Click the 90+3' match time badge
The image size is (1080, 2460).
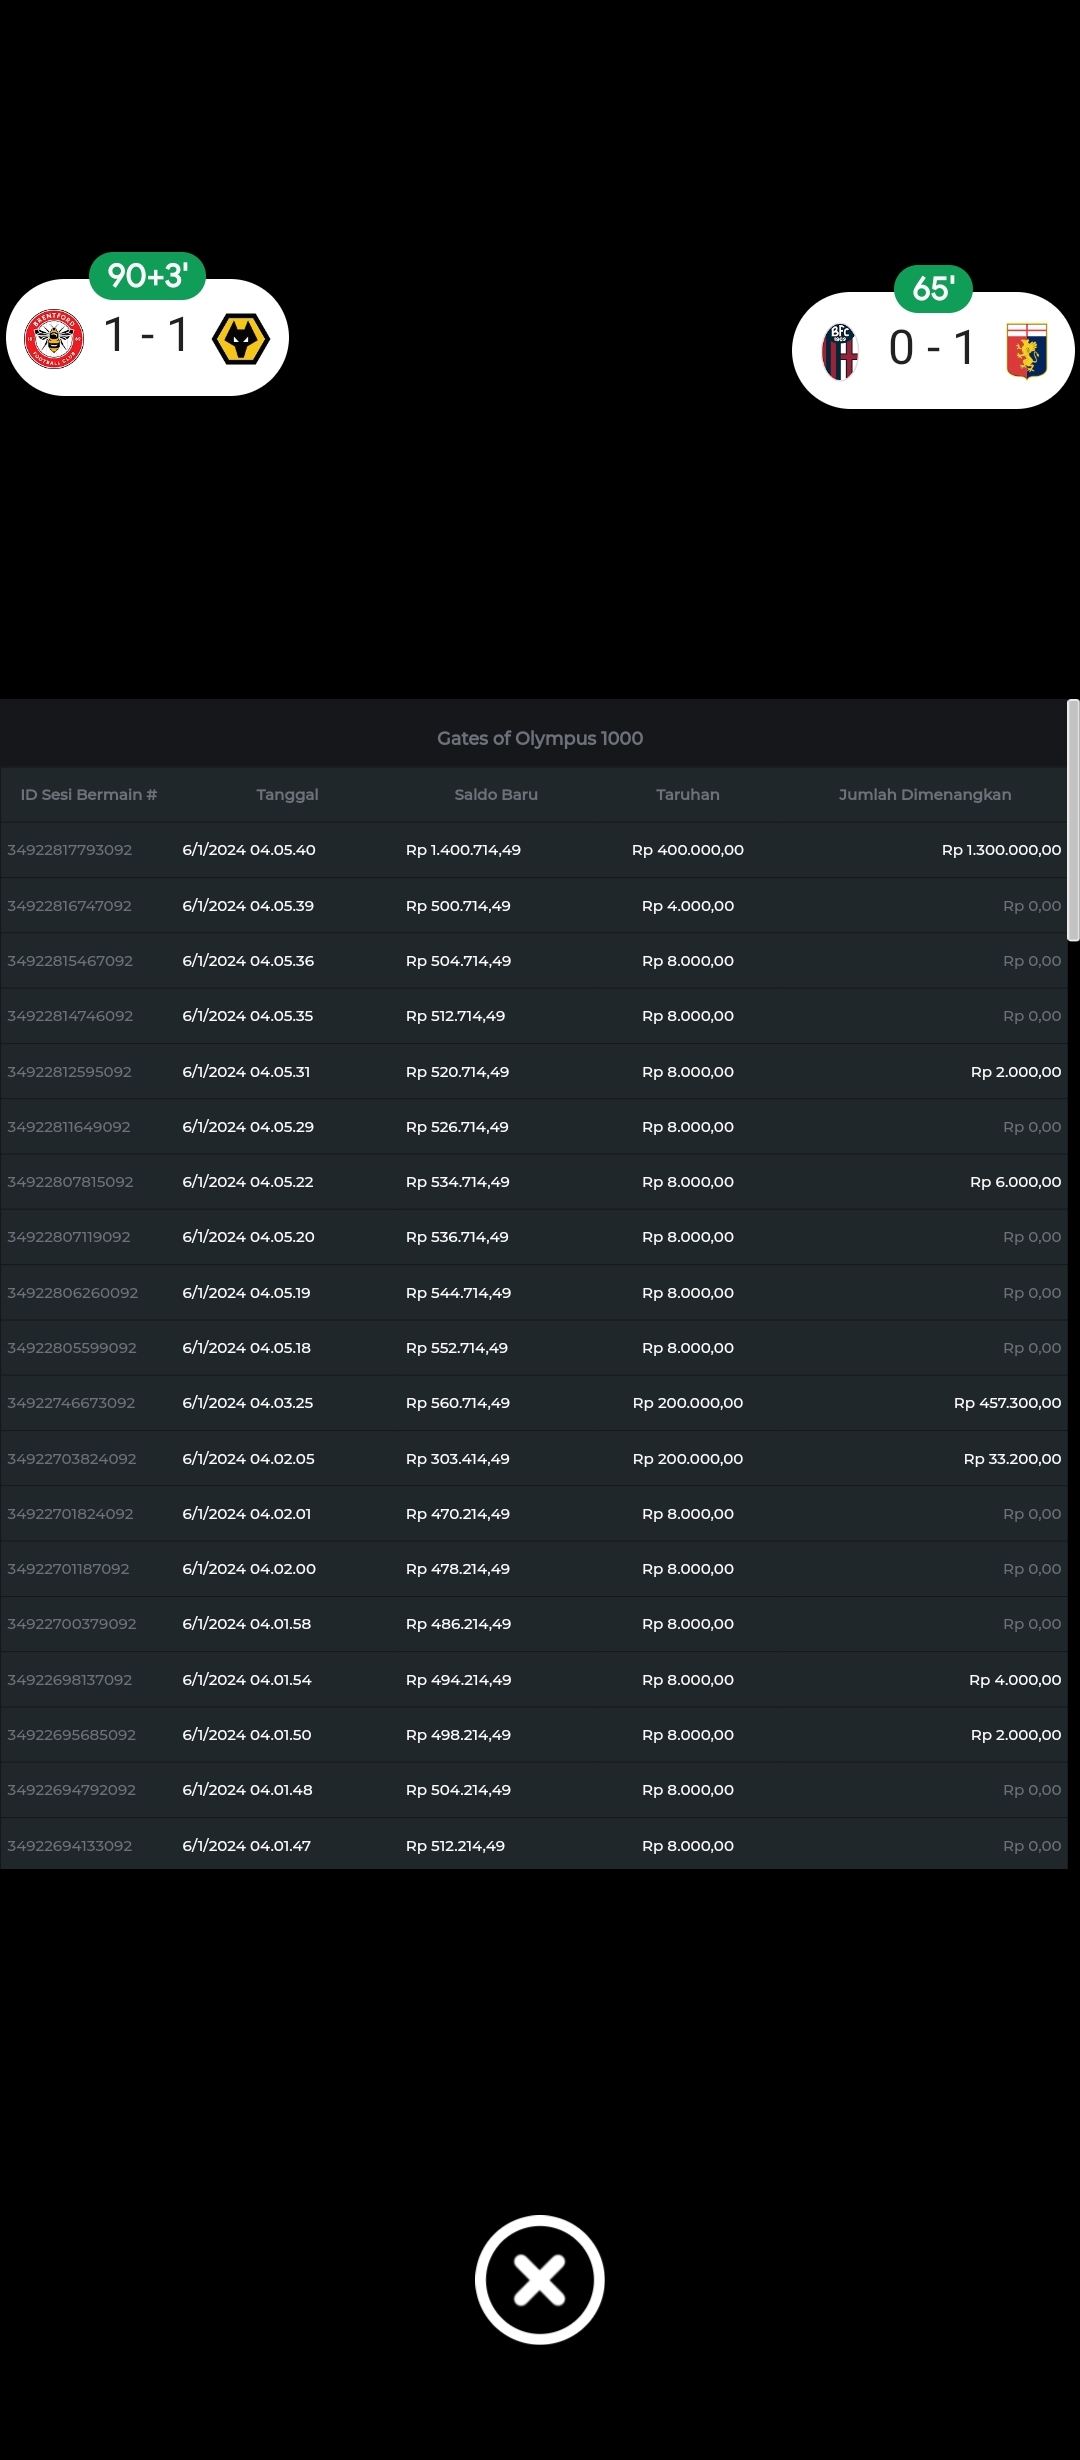coord(148,276)
